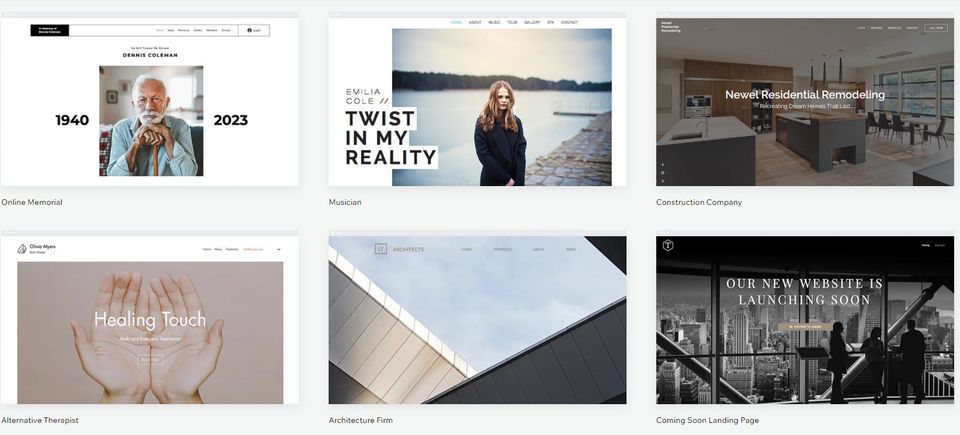Click the Facebook icon on Construction template
This screenshot has width=960, height=435.
[x=661, y=164]
